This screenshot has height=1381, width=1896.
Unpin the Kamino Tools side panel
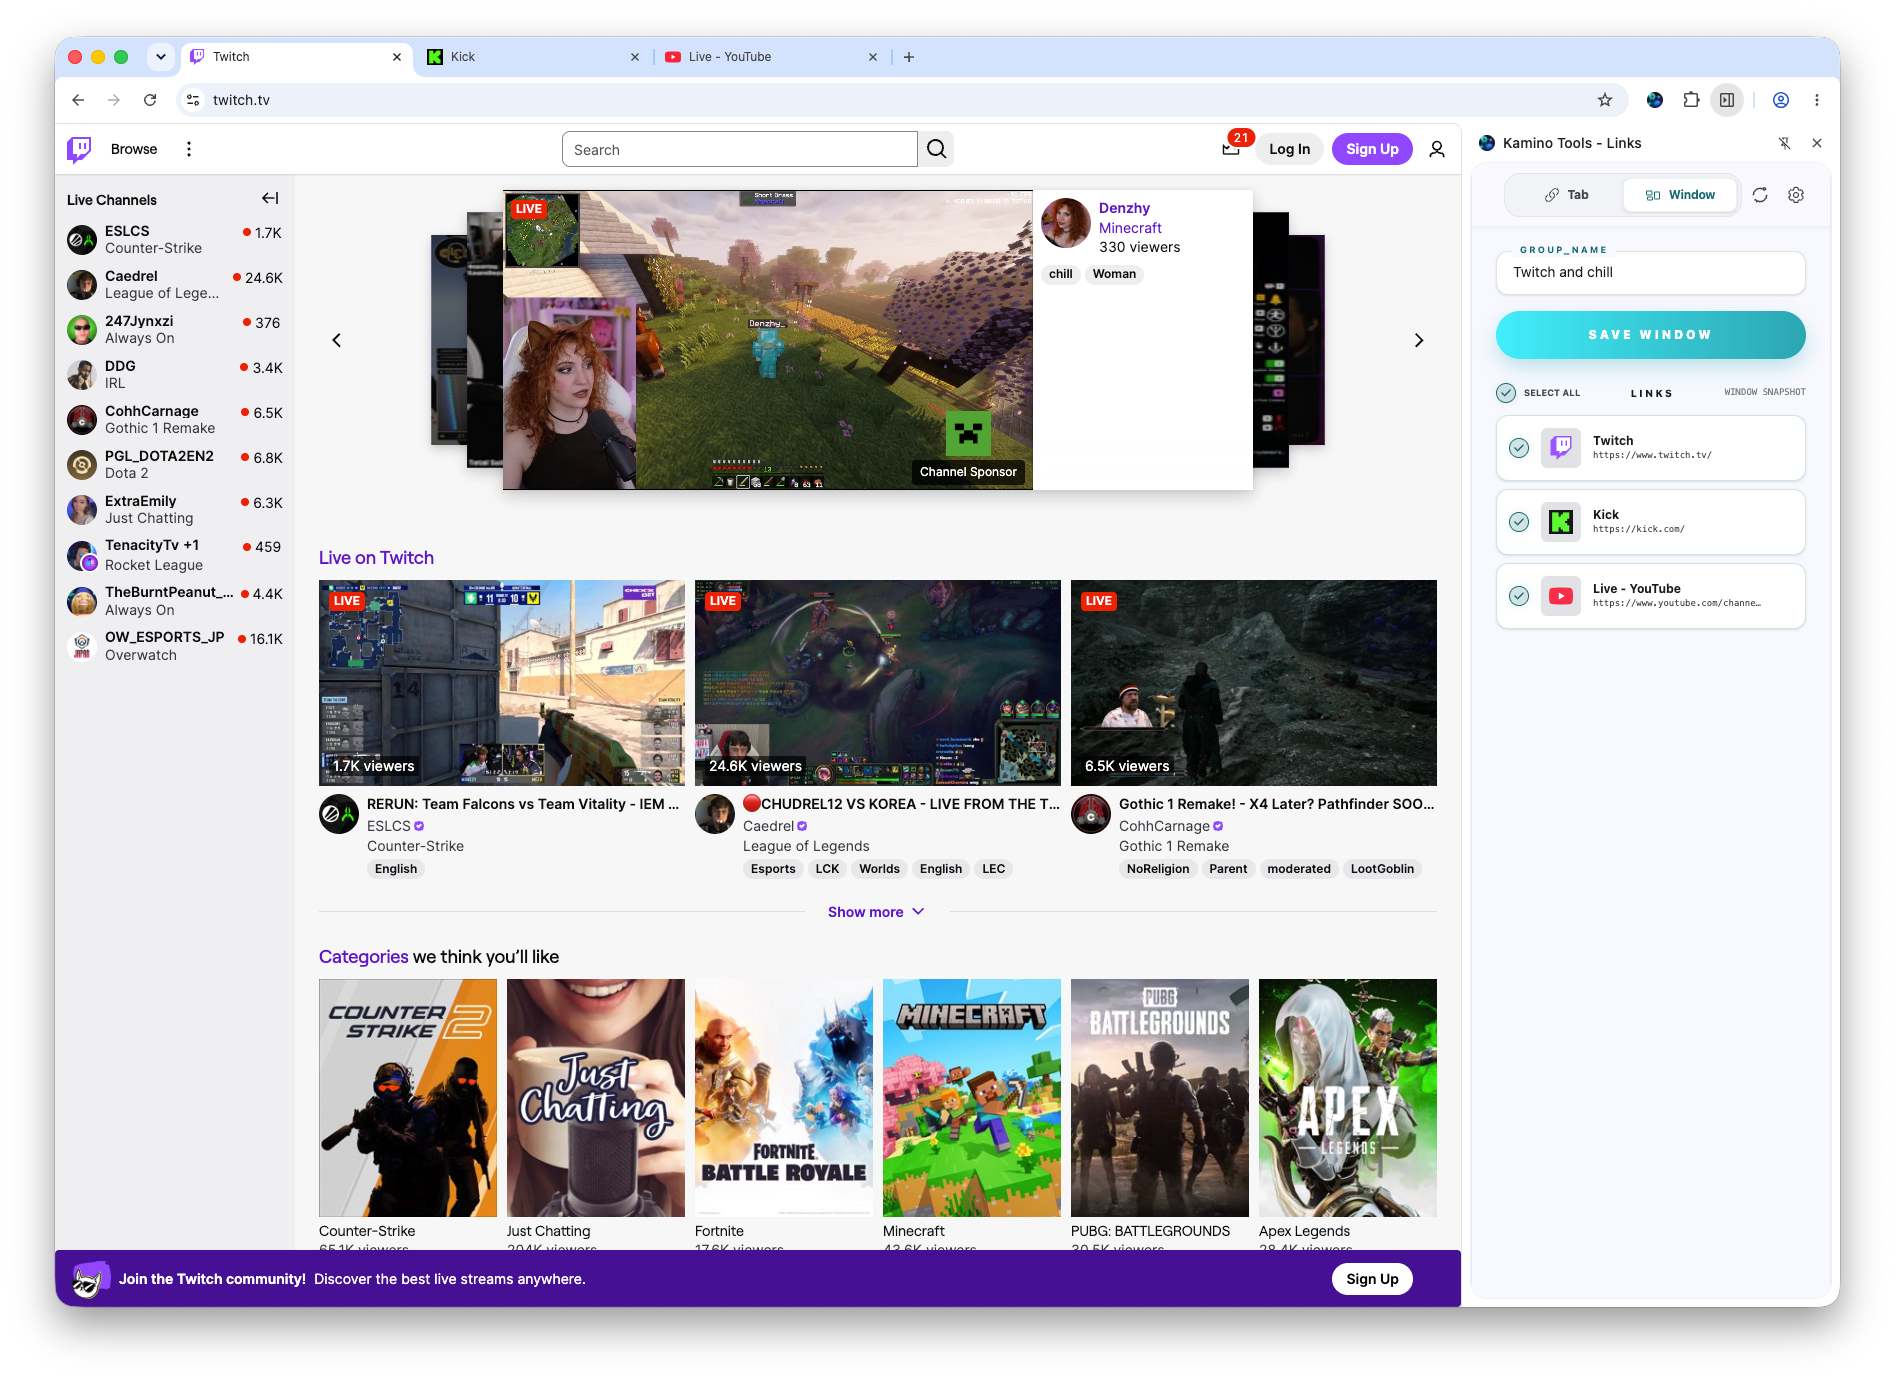pyautogui.click(x=1784, y=143)
